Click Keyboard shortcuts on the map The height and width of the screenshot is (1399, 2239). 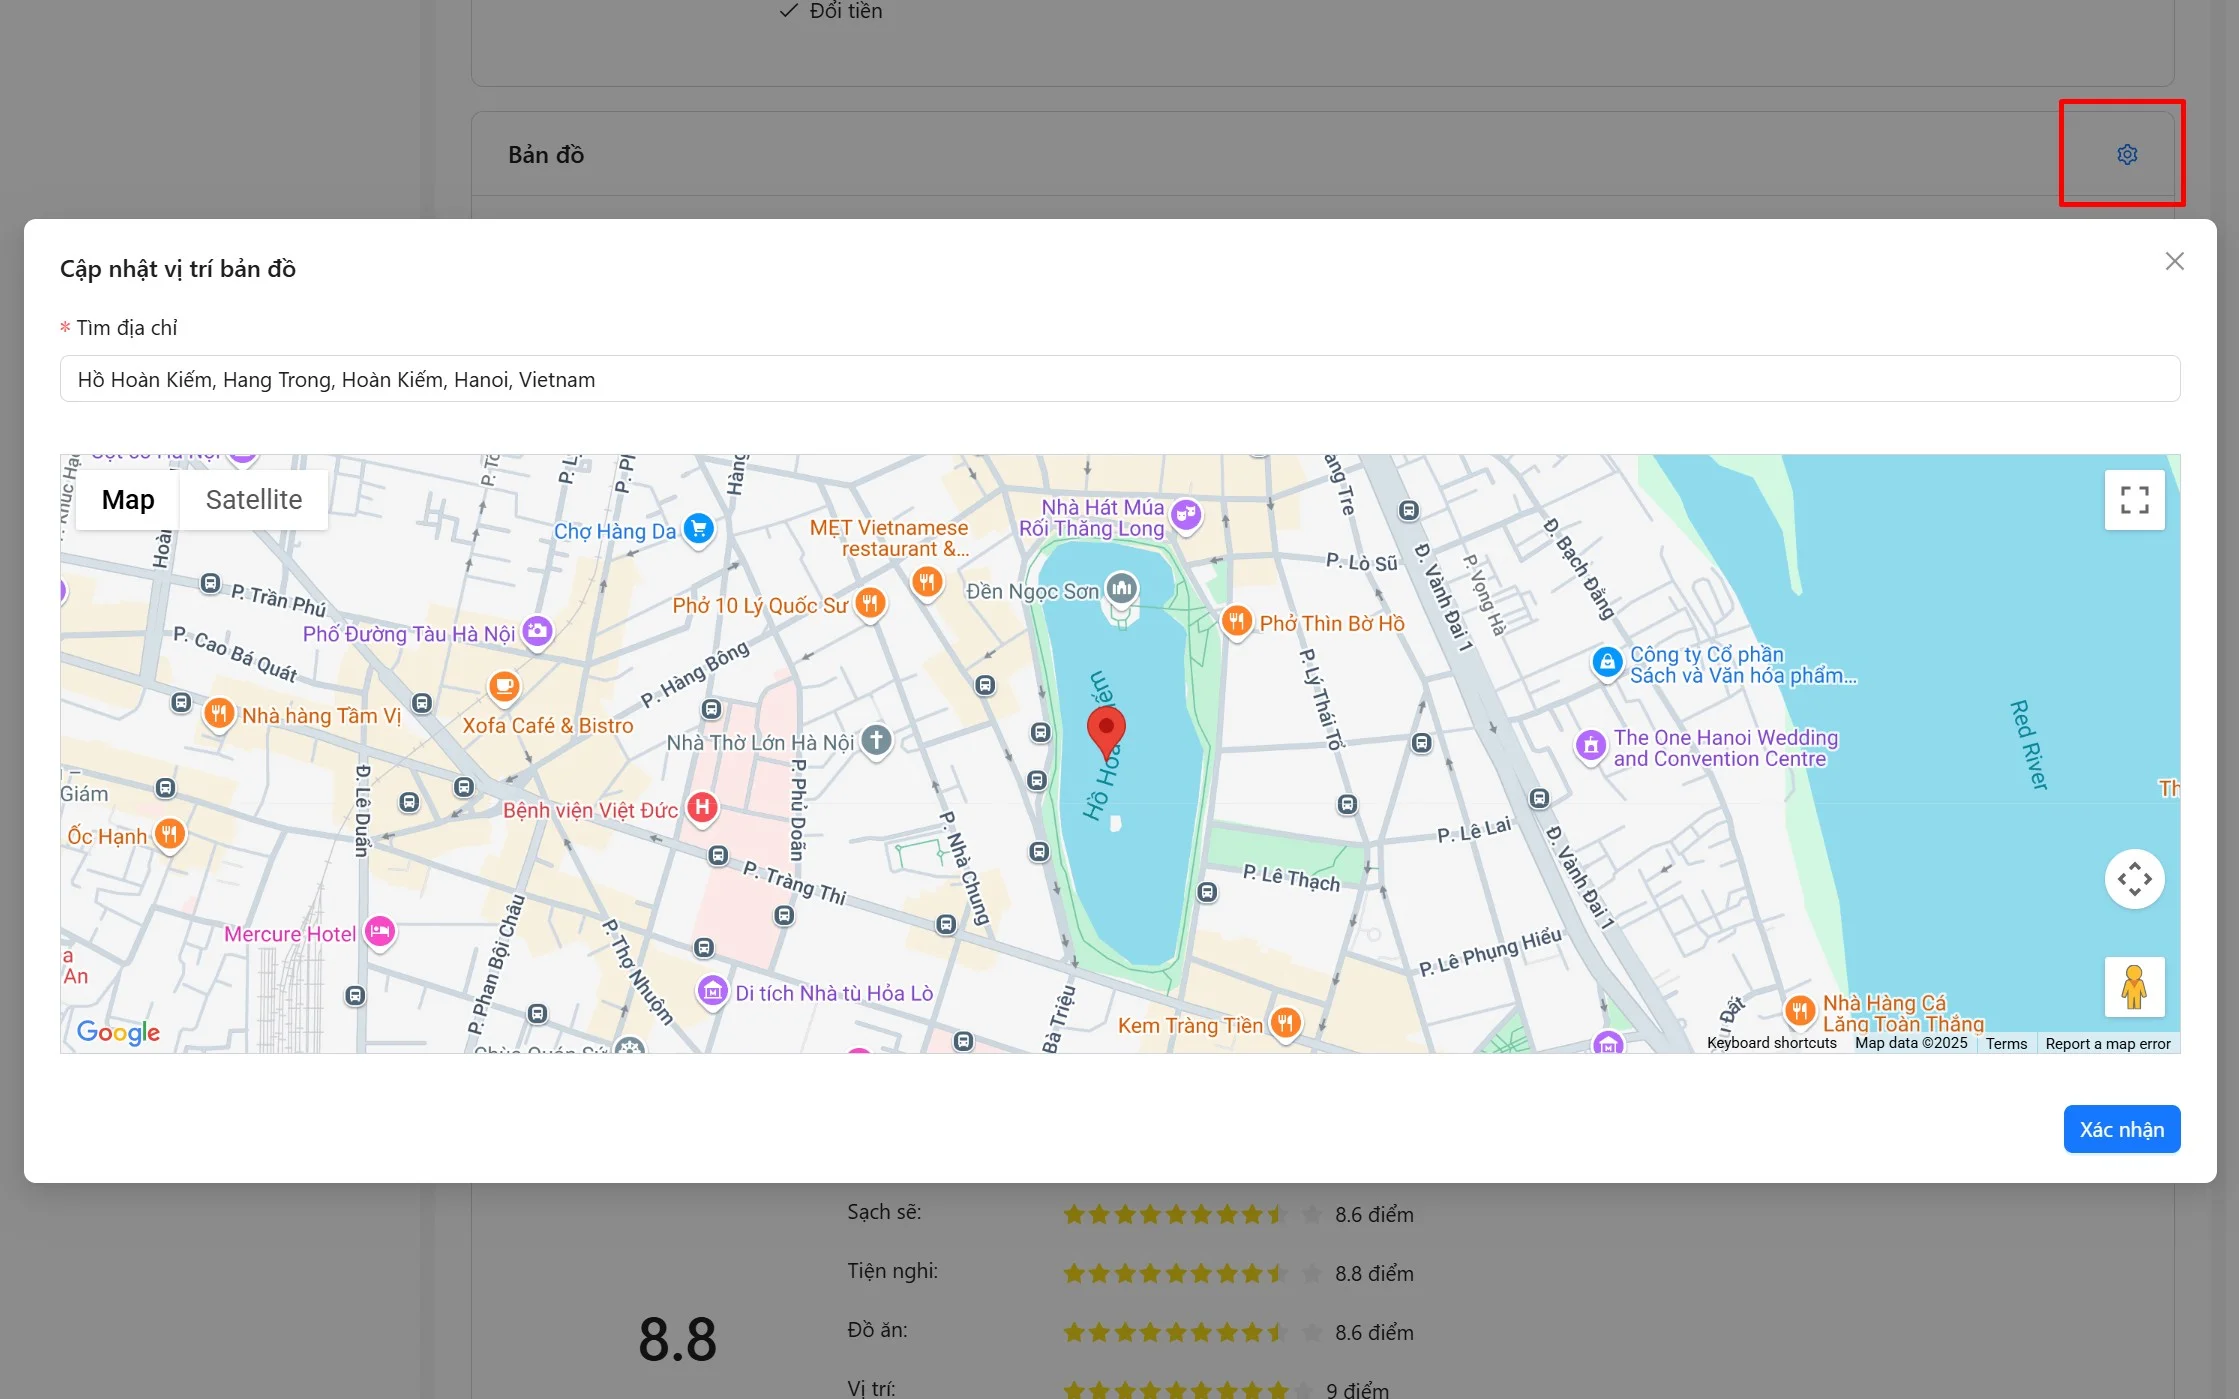click(x=1771, y=1043)
